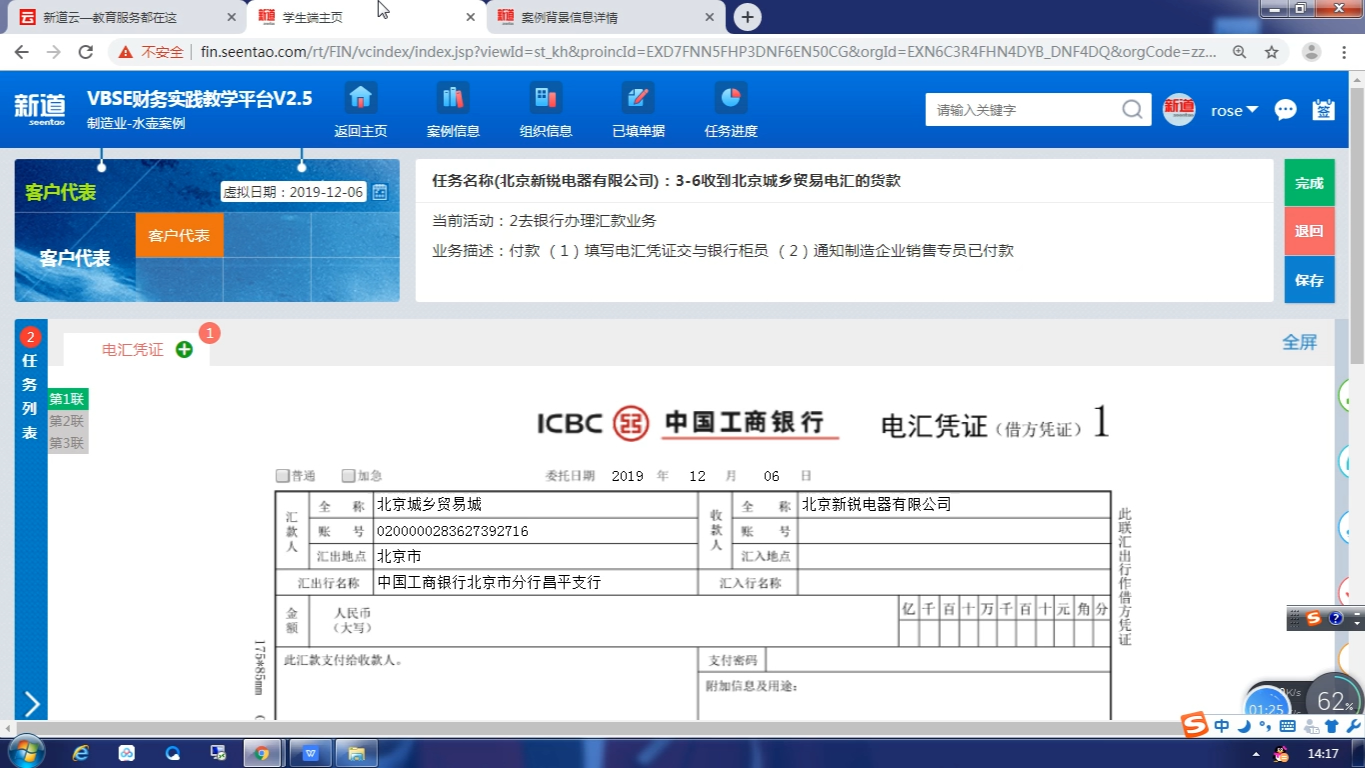Click payee name 北京新锐电器有限公司

click(876, 505)
